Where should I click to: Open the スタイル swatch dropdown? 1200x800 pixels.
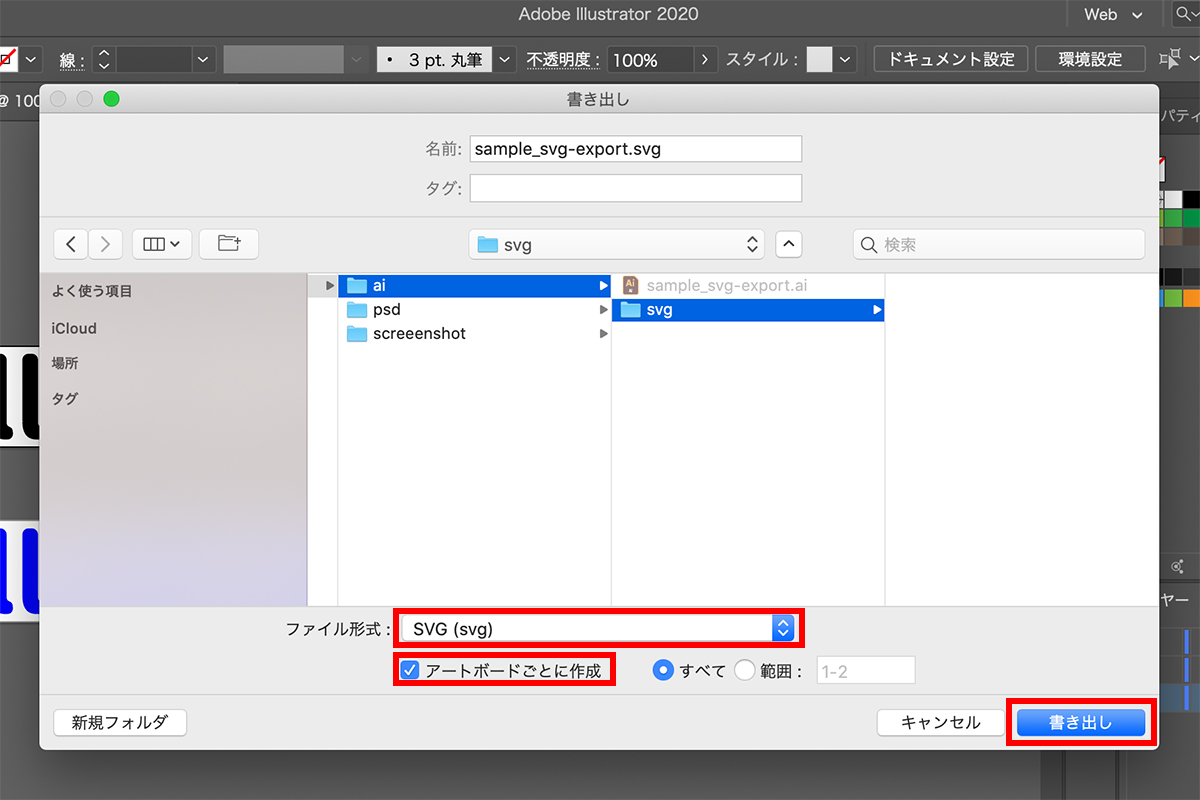(845, 60)
